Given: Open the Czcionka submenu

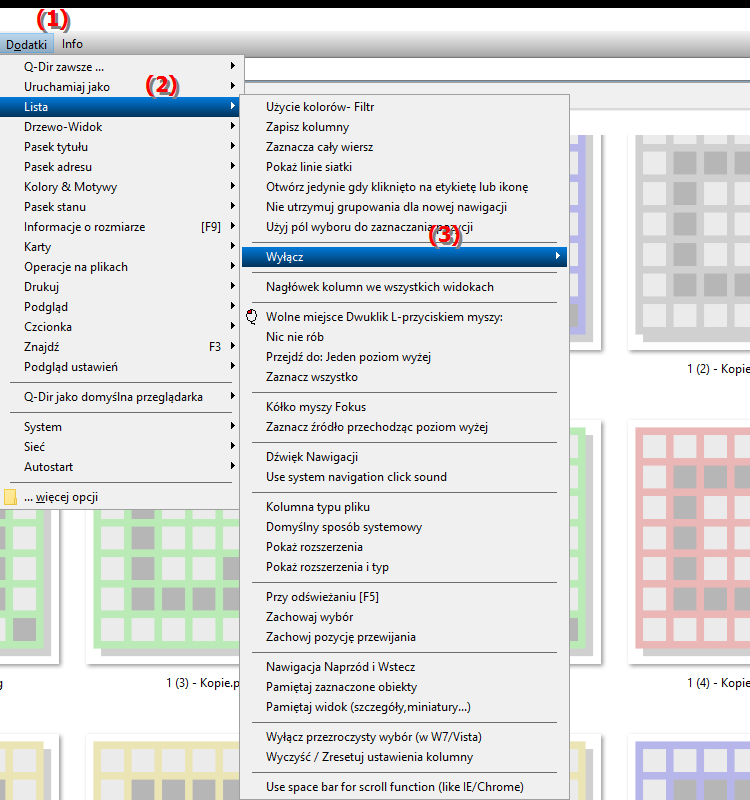Looking at the screenshot, I should 120,327.
